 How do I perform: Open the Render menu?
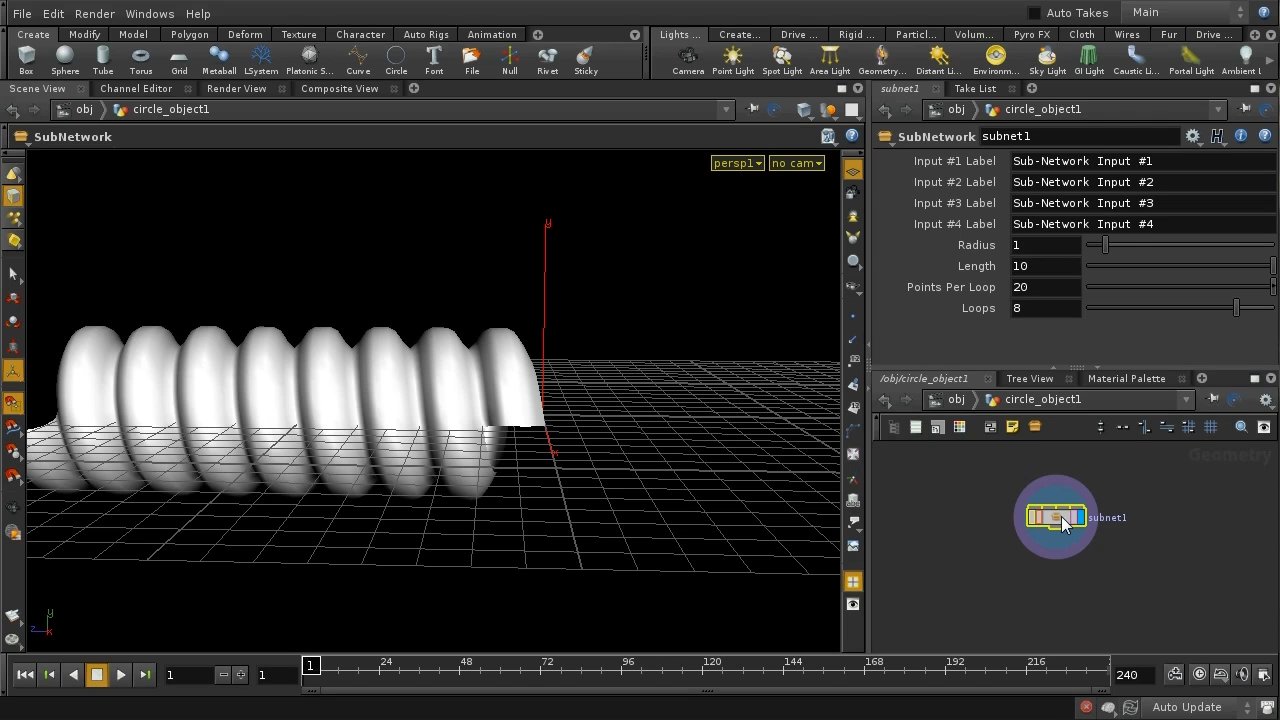click(95, 13)
